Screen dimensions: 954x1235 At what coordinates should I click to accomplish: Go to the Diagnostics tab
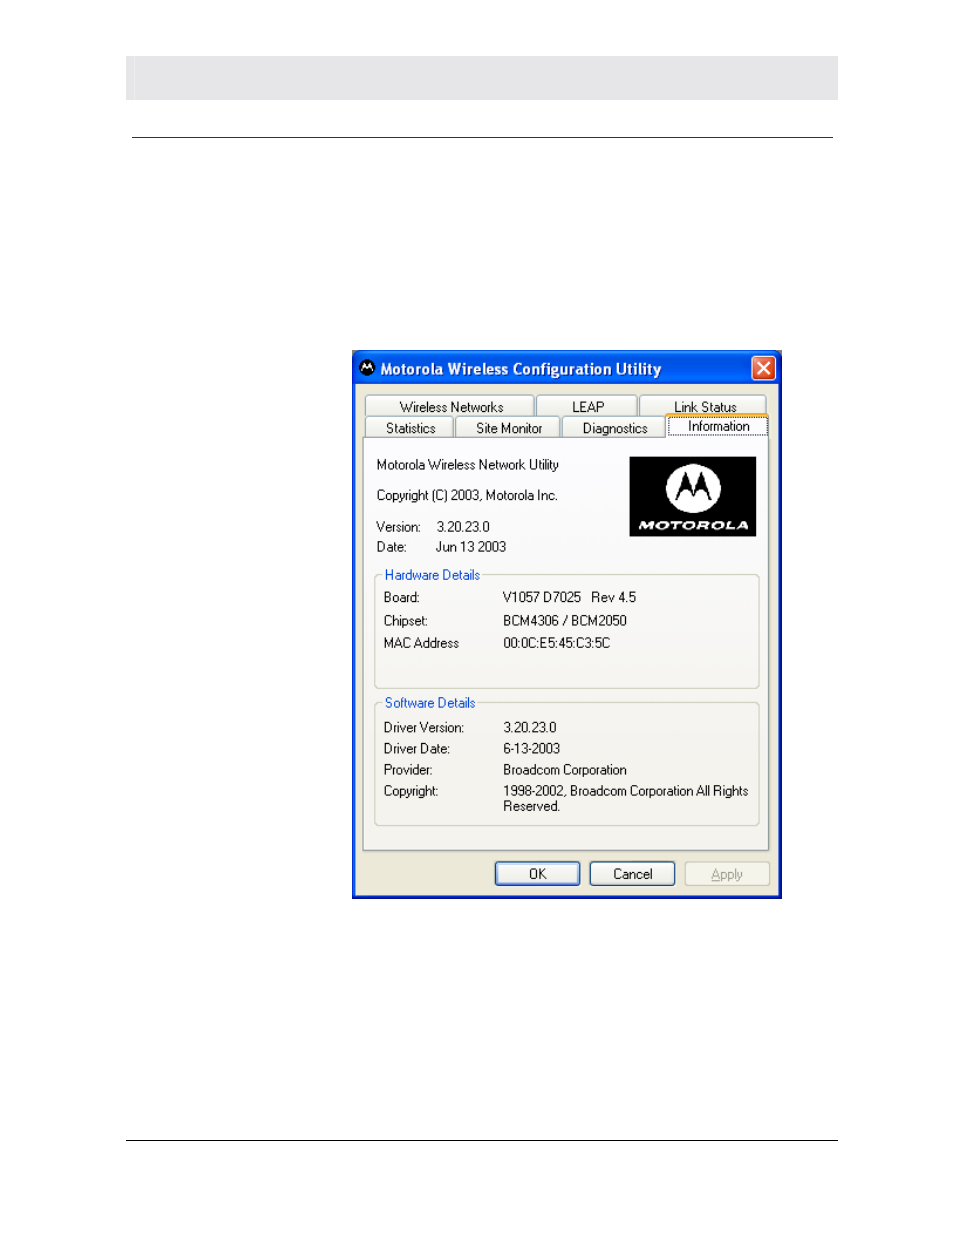[x=614, y=428]
